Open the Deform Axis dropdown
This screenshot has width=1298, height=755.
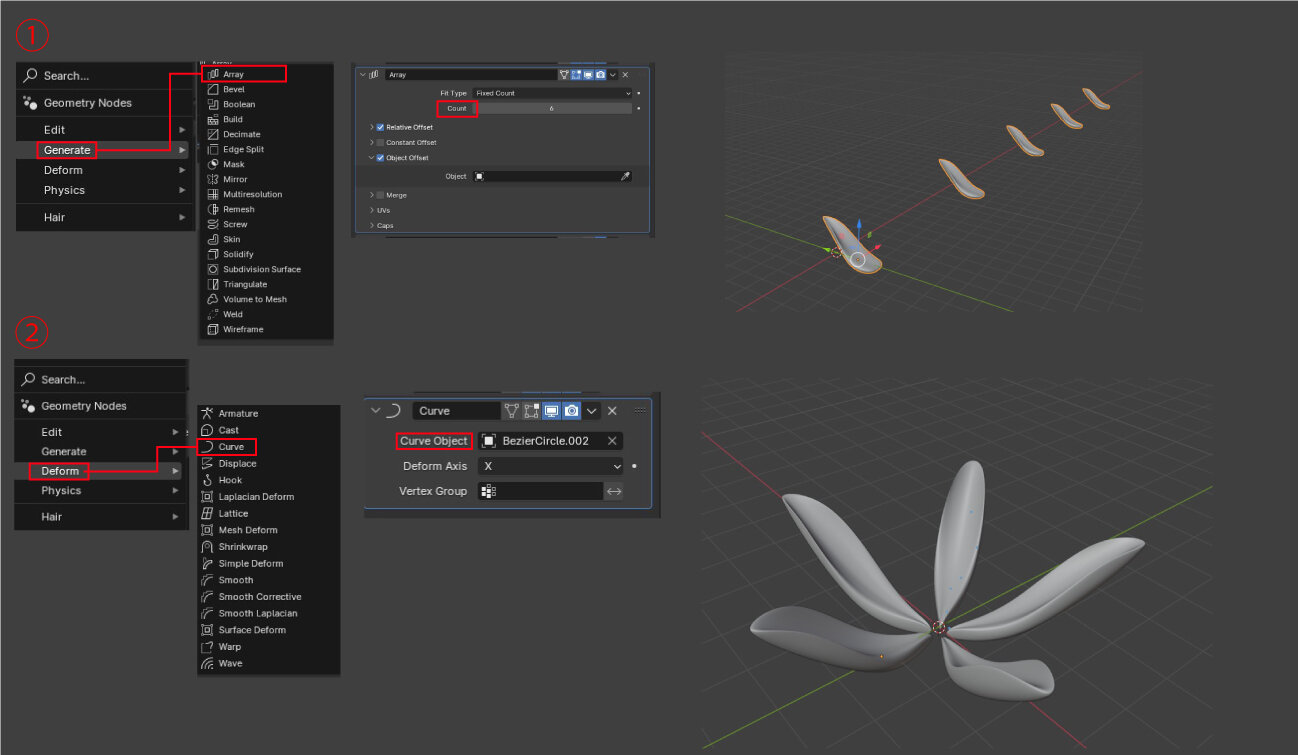[550, 466]
